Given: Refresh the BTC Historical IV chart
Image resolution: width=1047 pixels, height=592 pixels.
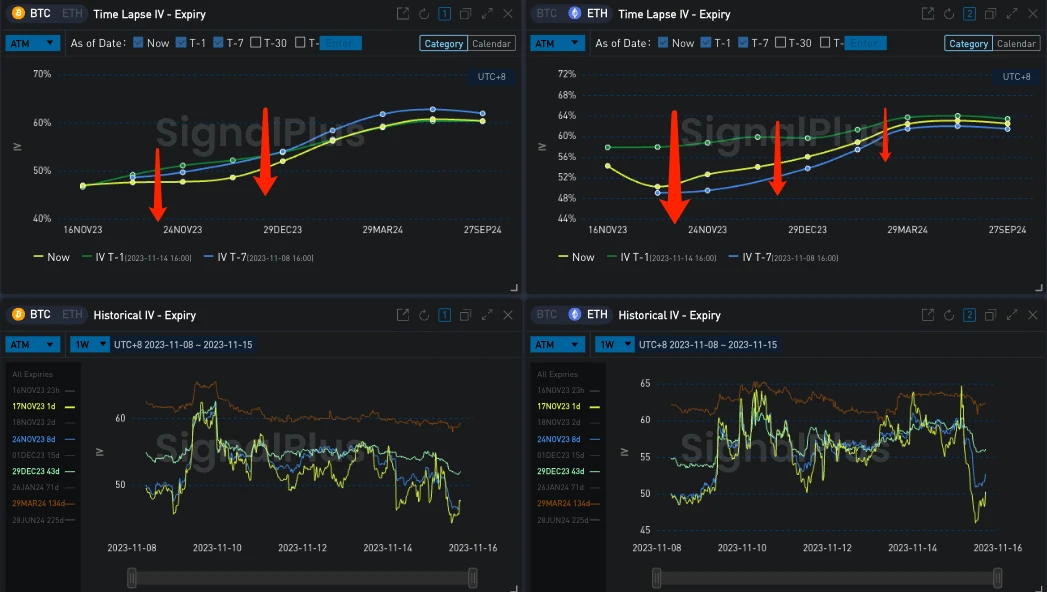Looking at the screenshot, I should coord(424,315).
